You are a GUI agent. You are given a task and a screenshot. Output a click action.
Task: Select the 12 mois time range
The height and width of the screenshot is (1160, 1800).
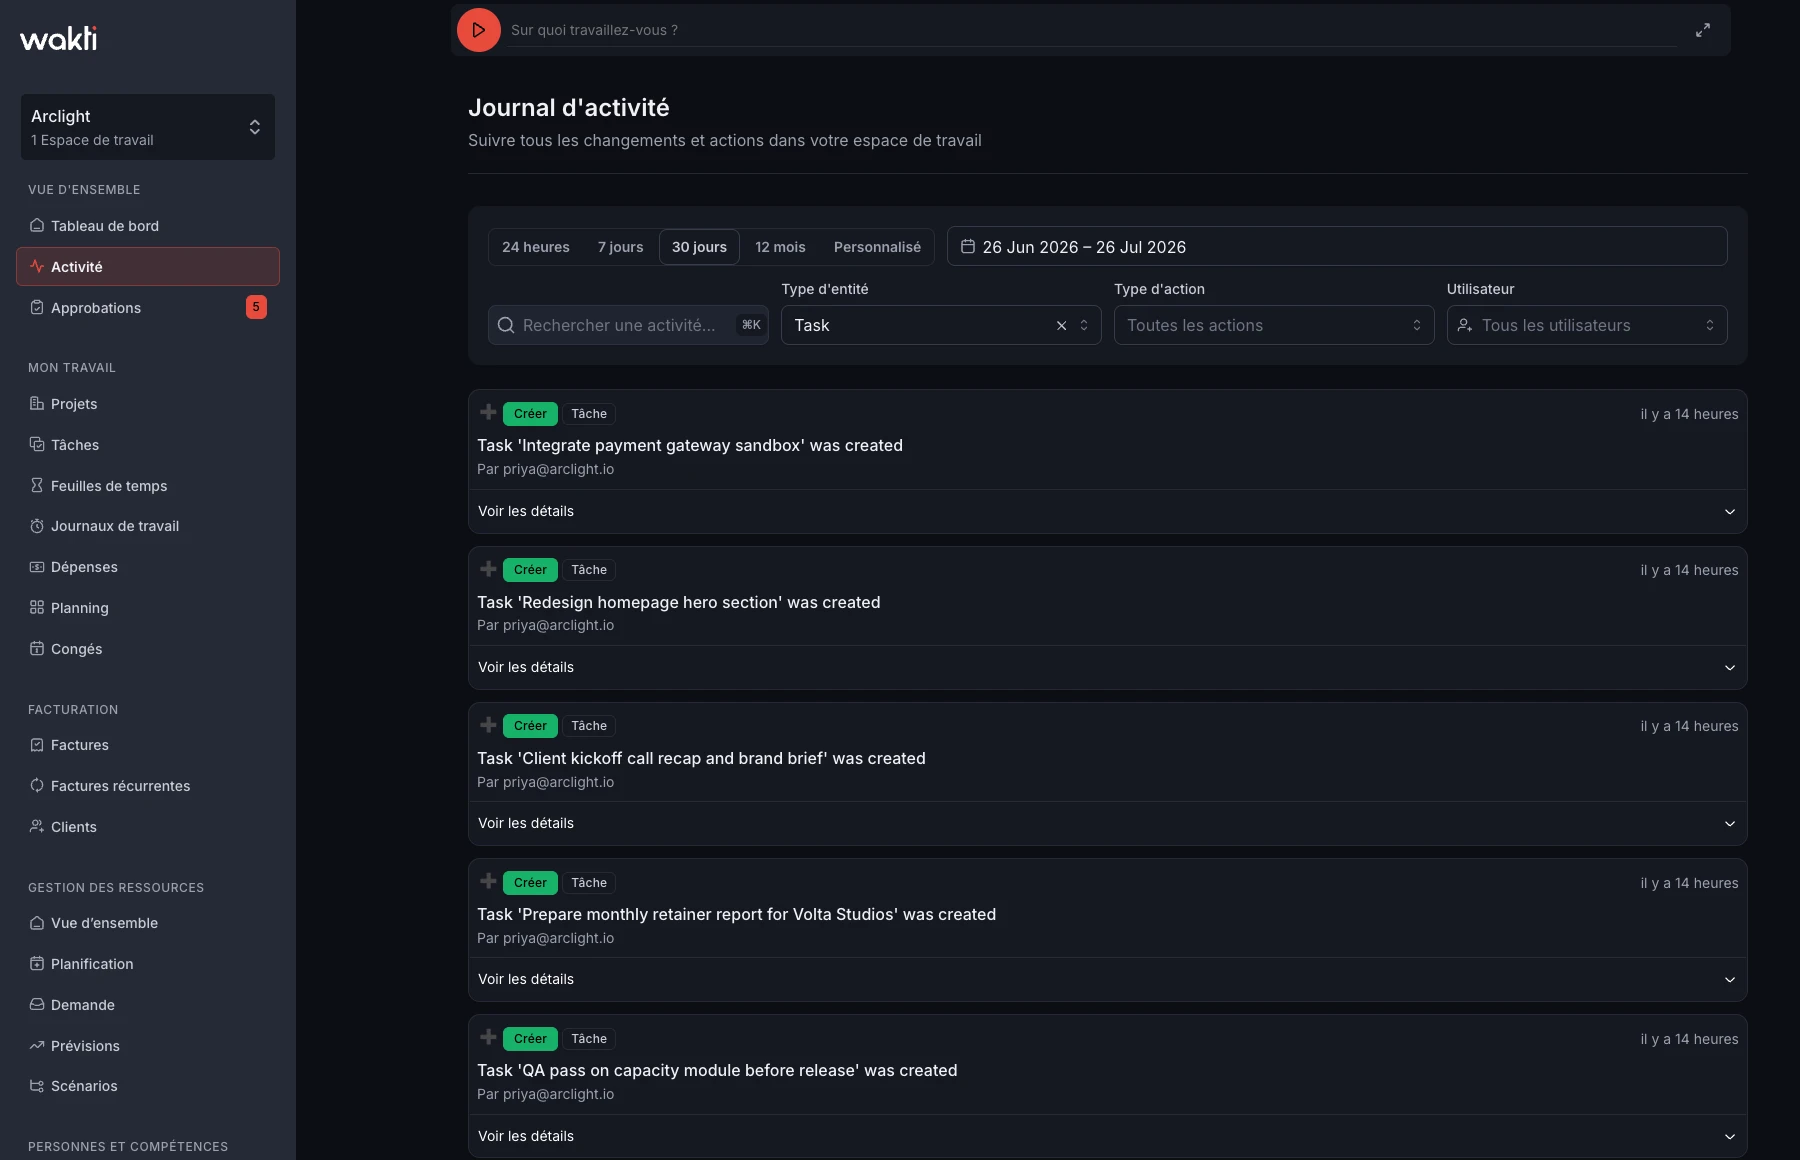coord(780,247)
